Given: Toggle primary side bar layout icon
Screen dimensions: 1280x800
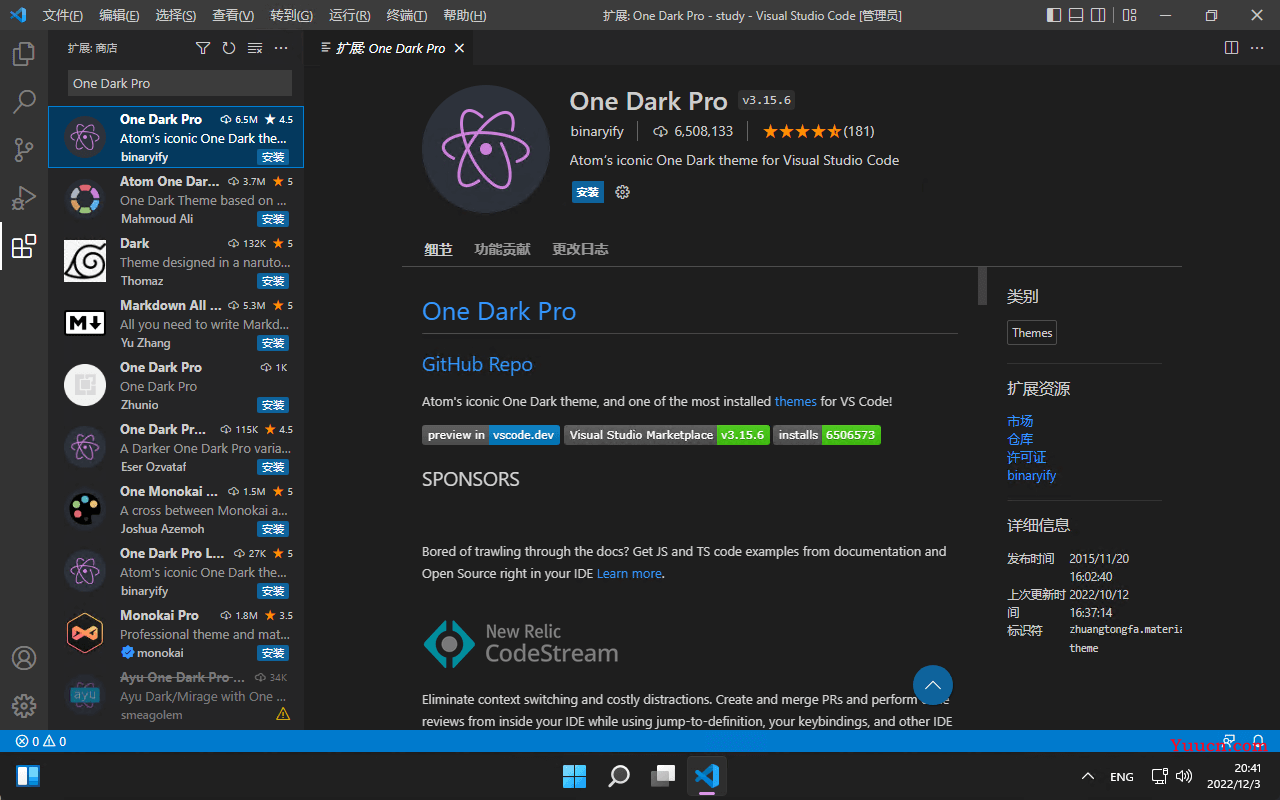Looking at the screenshot, I should coord(1054,15).
